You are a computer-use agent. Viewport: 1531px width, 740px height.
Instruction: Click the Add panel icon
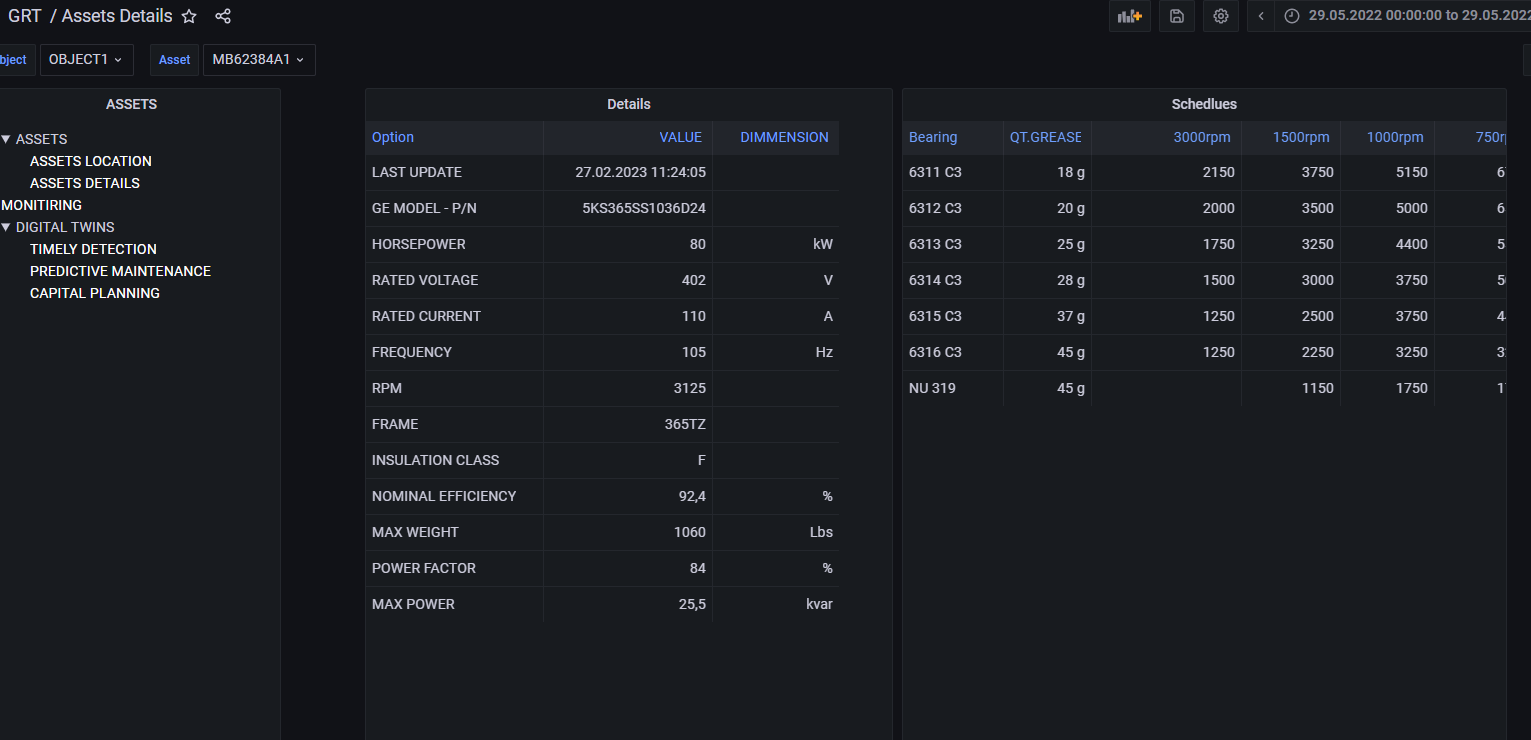[1129, 16]
